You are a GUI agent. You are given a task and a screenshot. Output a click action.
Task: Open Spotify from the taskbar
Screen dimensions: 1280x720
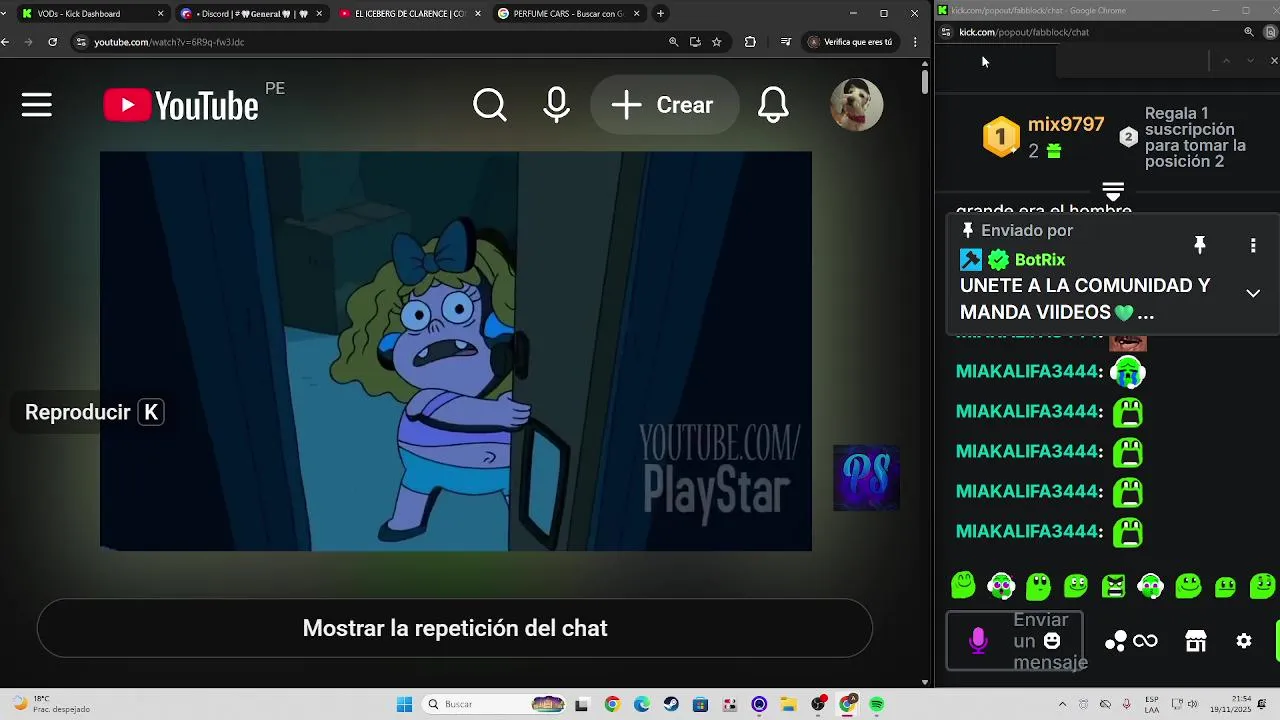pyautogui.click(x=877, y=704)
